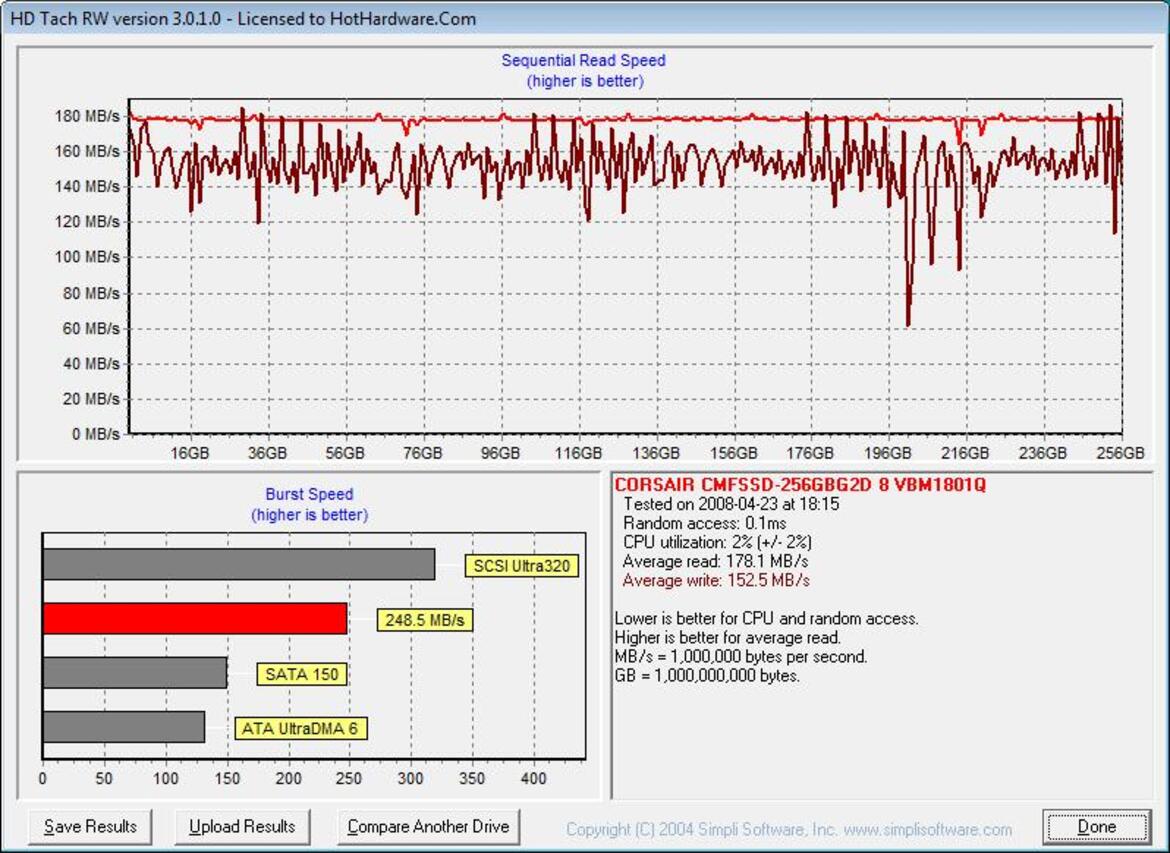Viewport: 1170px width, 853px height.
Task: Click the '248.5 MB/s' yellow label
Action: tap(425, 620)
